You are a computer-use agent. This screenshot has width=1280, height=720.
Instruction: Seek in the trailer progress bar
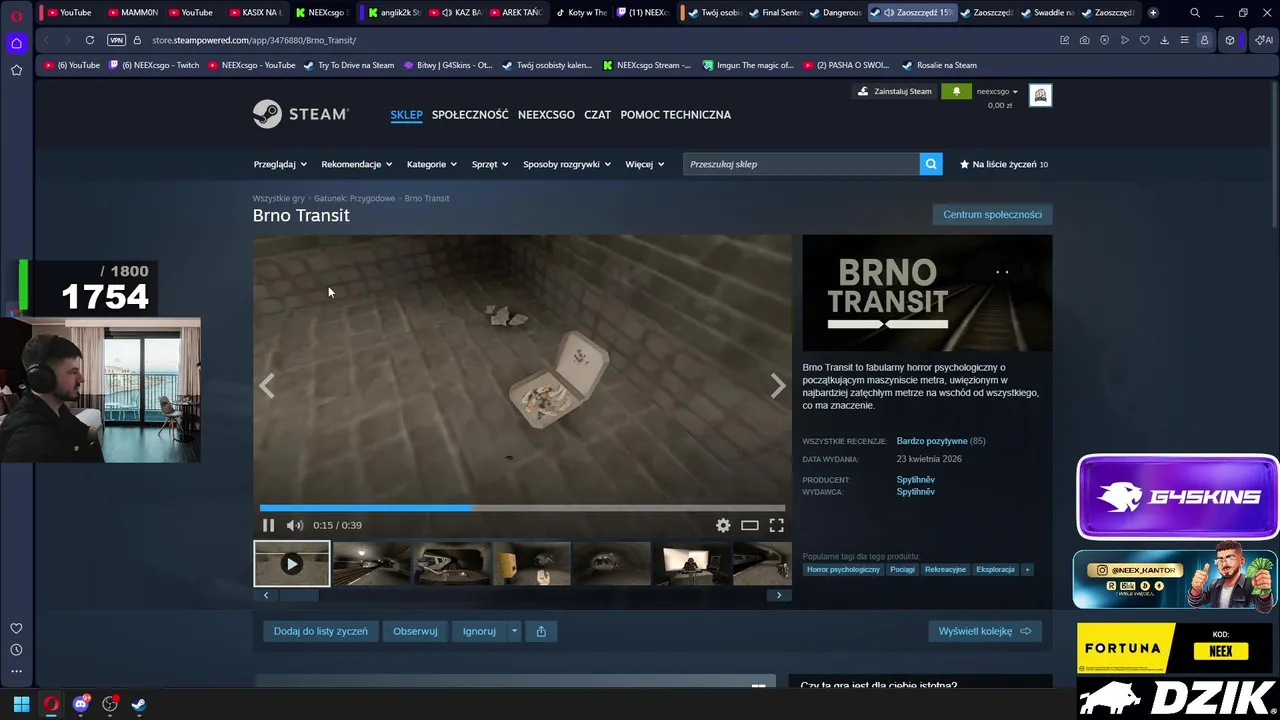[522, 508]
